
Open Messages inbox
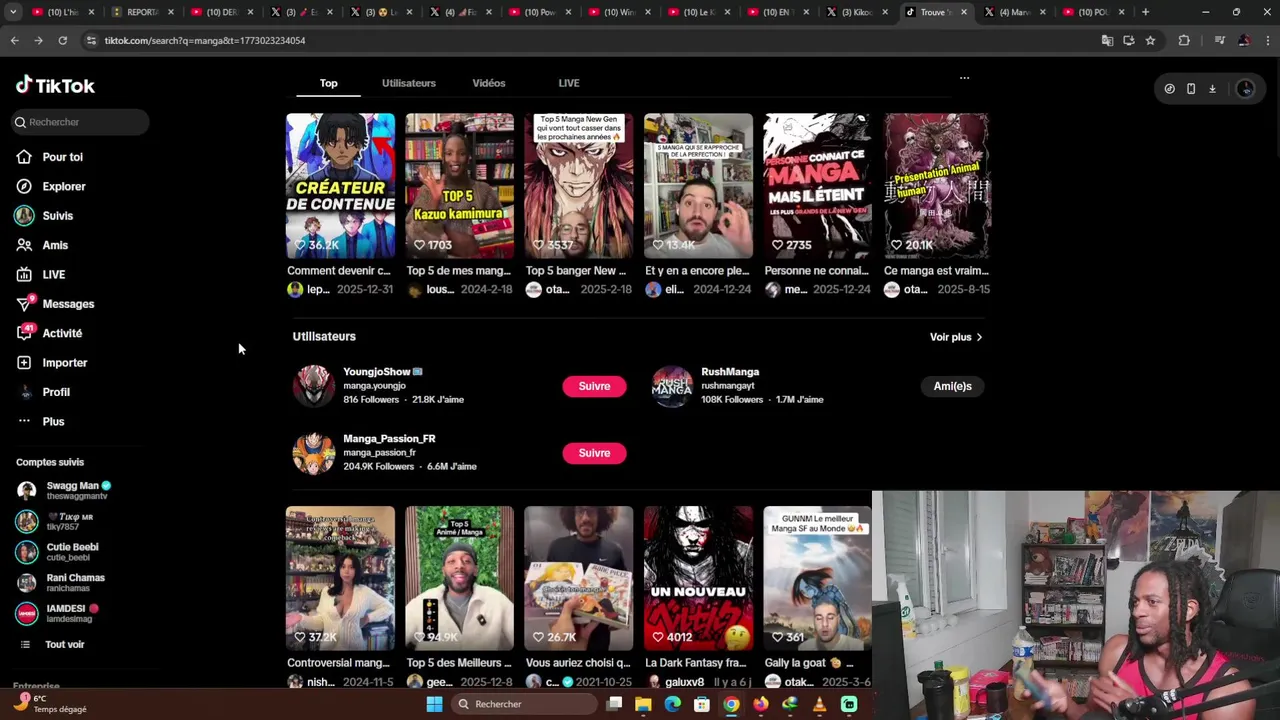point(68,304)
